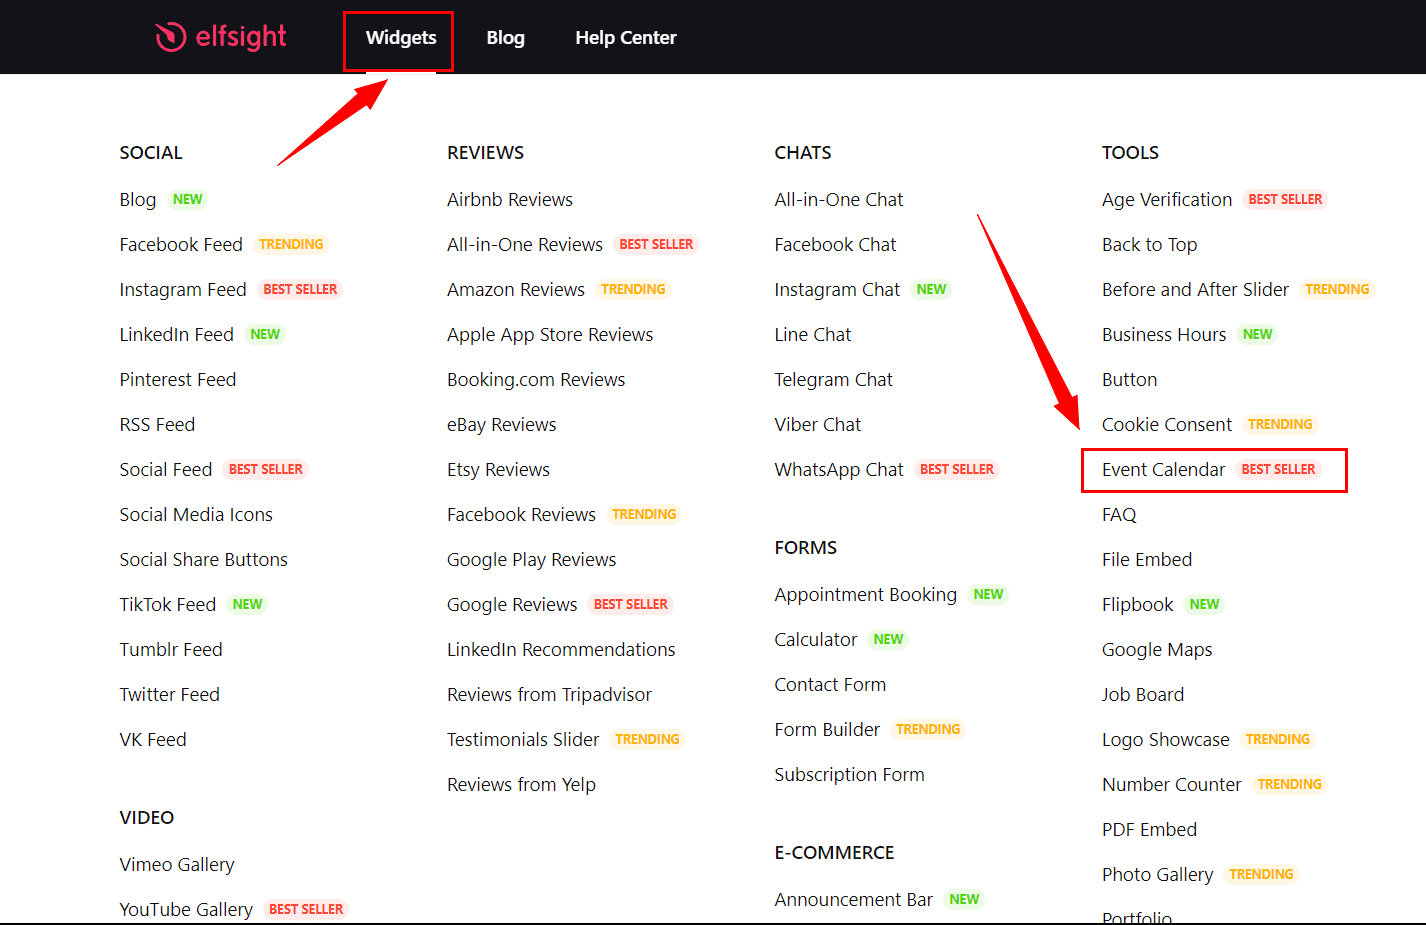Select Facebook Feed widget
The height and width of the screenshot is (925, 1426).
pos(181,245)
